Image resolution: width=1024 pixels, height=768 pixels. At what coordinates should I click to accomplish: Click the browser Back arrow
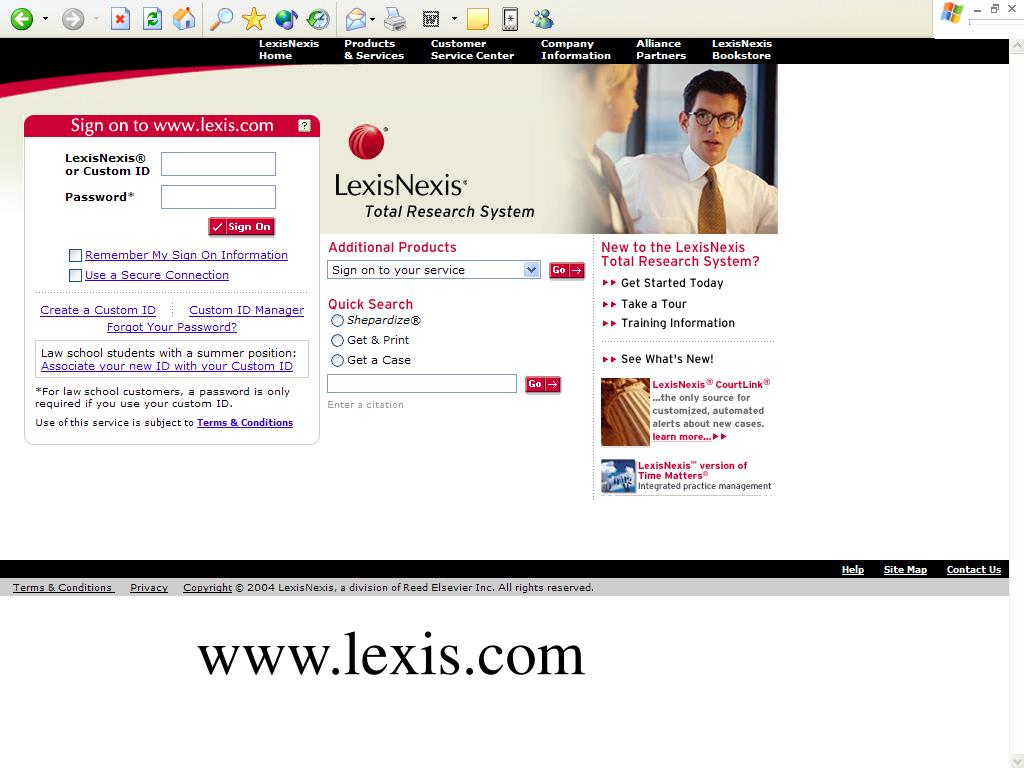point(22,19)
